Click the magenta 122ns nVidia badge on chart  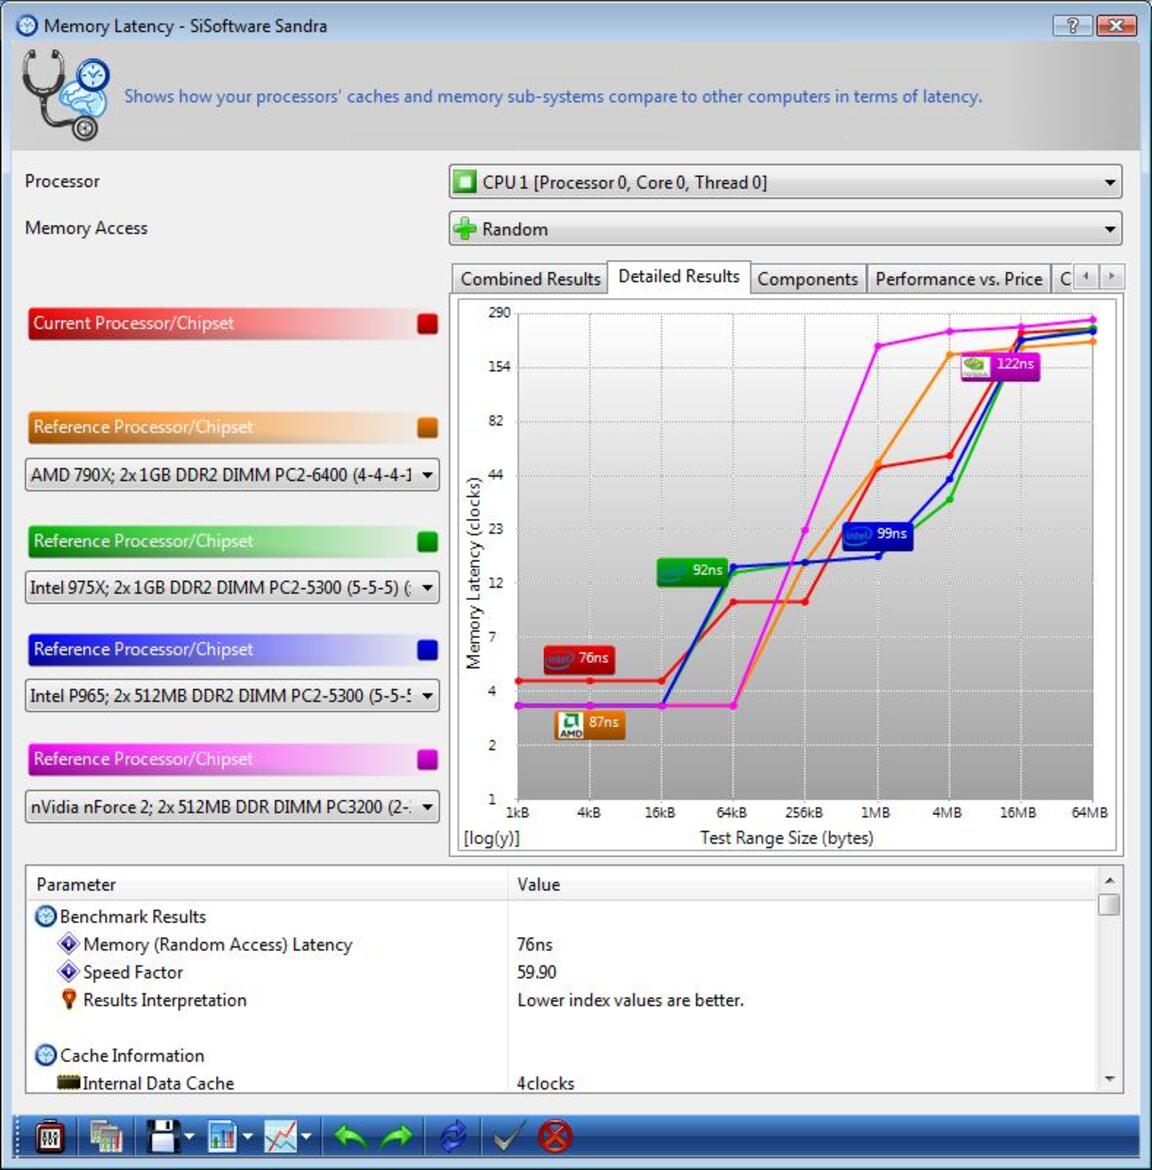coord(1000,366)
